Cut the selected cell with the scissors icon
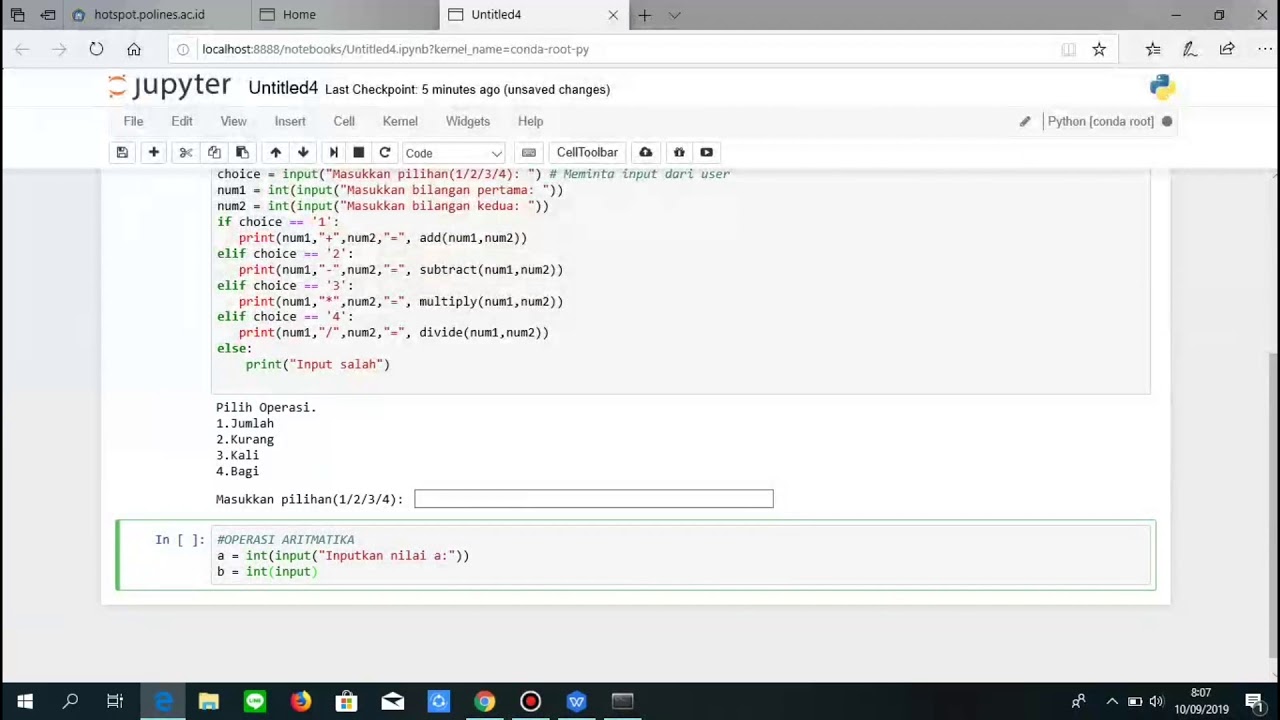Image resolution: width=1280 pixels, height=720 pixels. [185, 153]
